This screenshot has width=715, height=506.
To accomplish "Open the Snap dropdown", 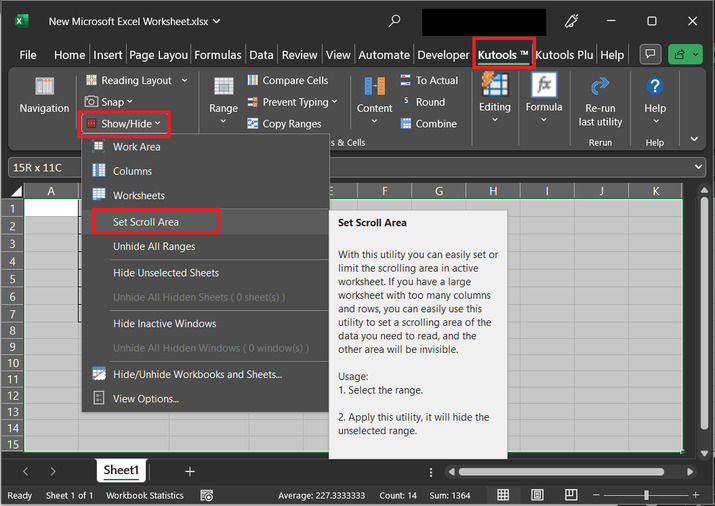I will click(x=110, y=102).
